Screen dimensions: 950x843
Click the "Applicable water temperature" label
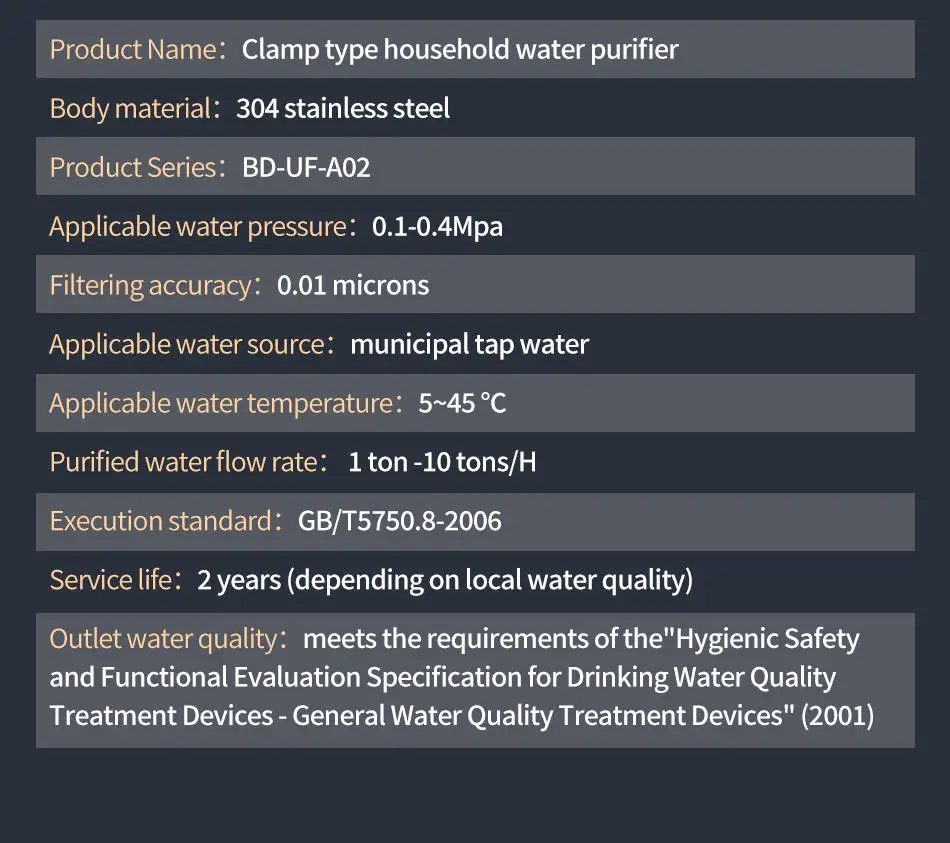[x=220, y=403]
